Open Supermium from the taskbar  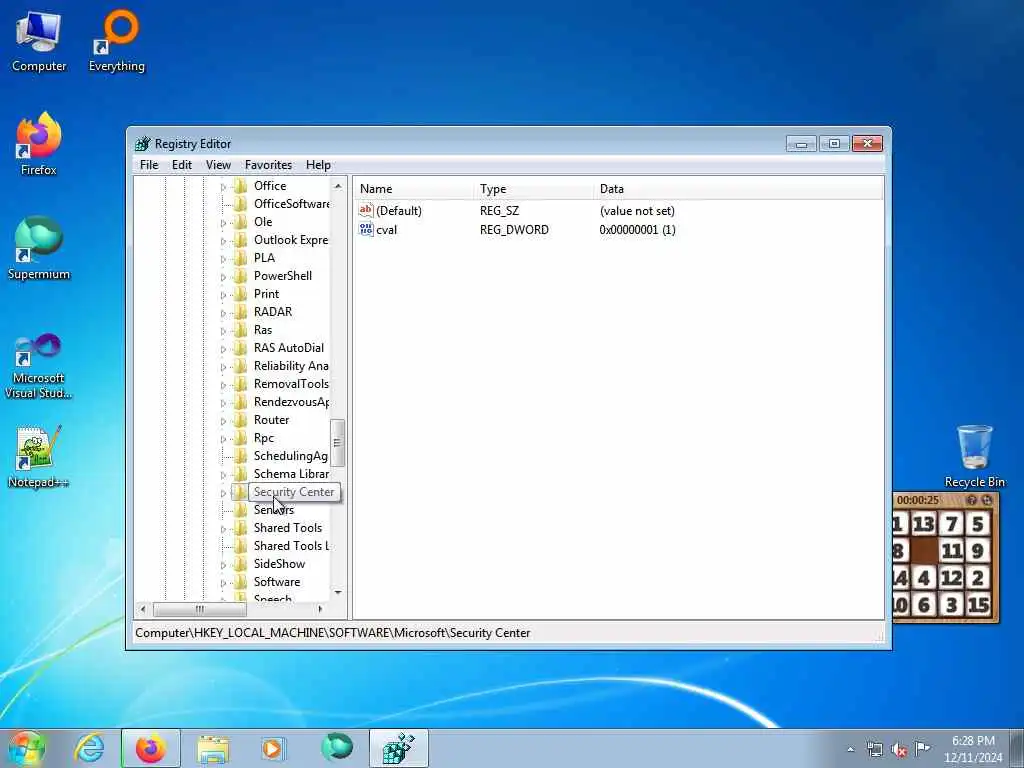(337, 748)
